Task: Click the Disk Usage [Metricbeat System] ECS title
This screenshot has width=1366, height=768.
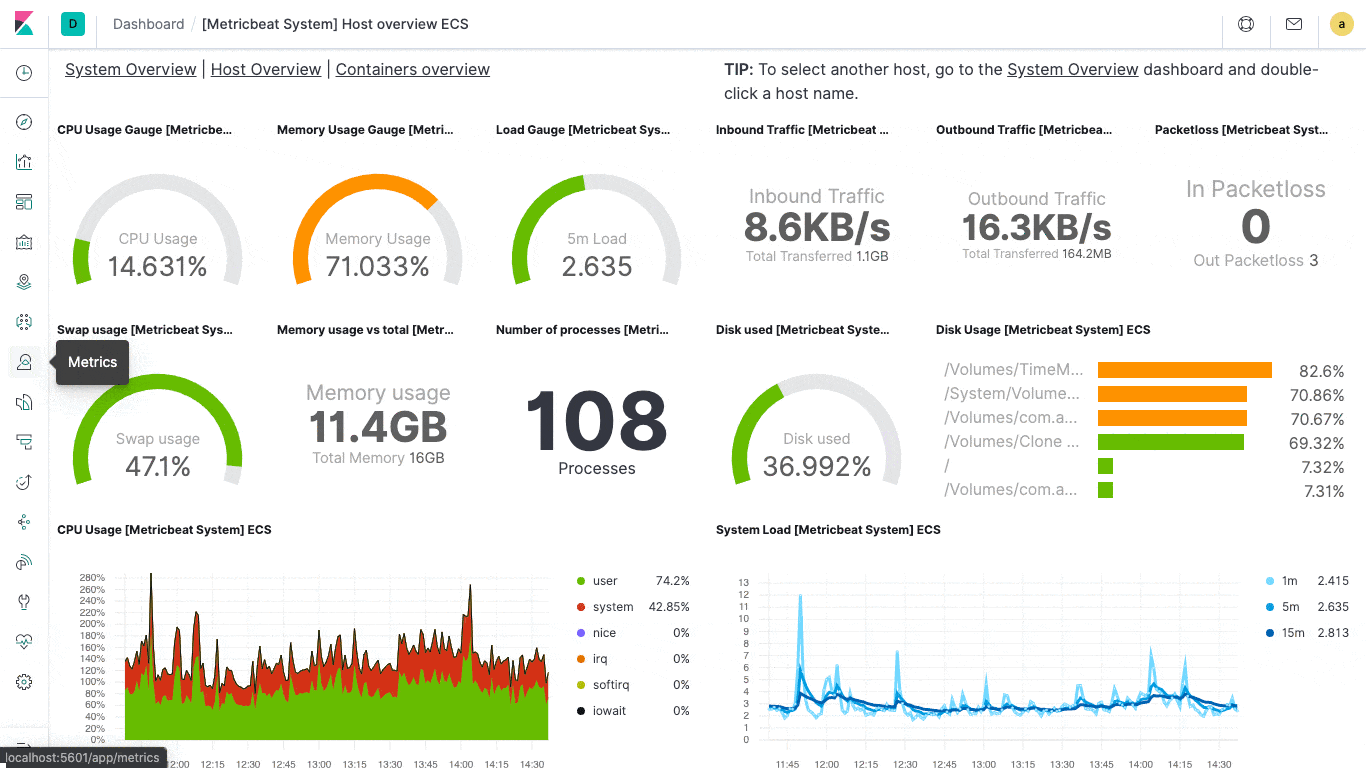Action: click(1043, 330)
